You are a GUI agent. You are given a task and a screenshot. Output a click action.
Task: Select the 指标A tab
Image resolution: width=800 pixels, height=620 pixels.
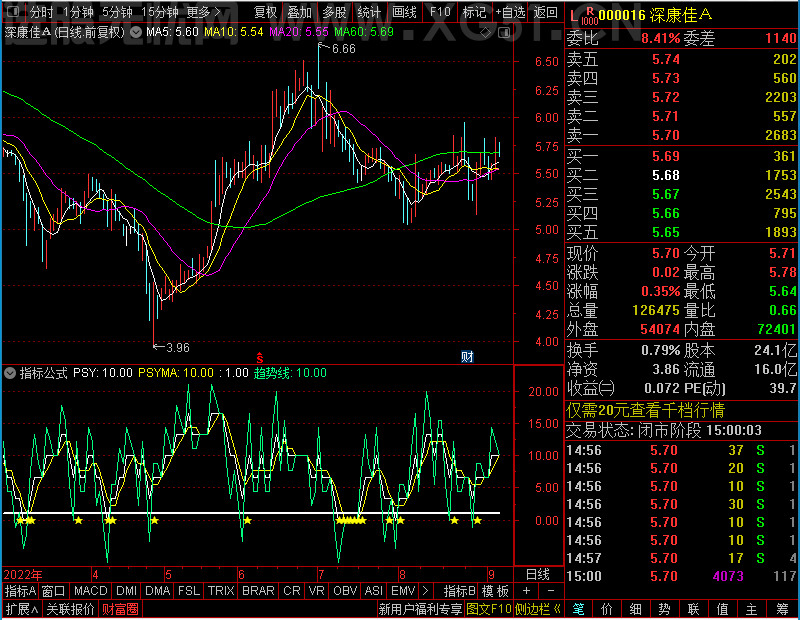point(20,591)
